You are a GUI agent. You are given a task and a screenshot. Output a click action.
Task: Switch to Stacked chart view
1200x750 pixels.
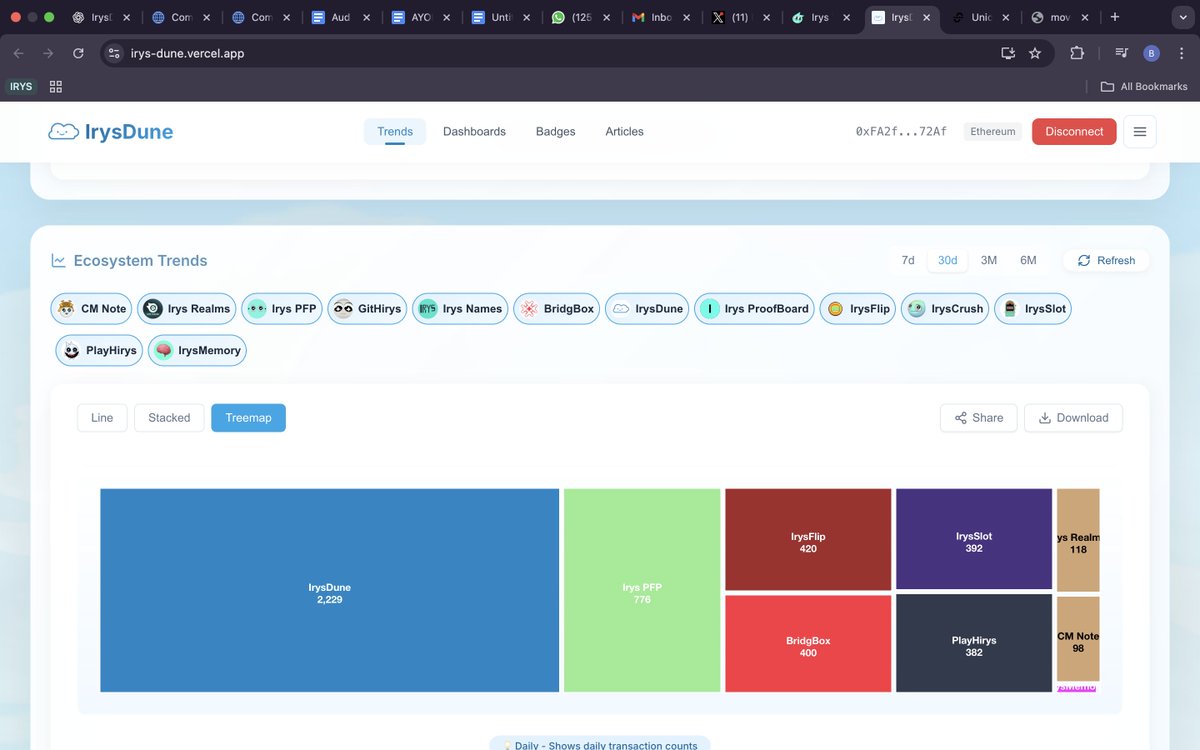pyautogui.click(x=169, y=418)
